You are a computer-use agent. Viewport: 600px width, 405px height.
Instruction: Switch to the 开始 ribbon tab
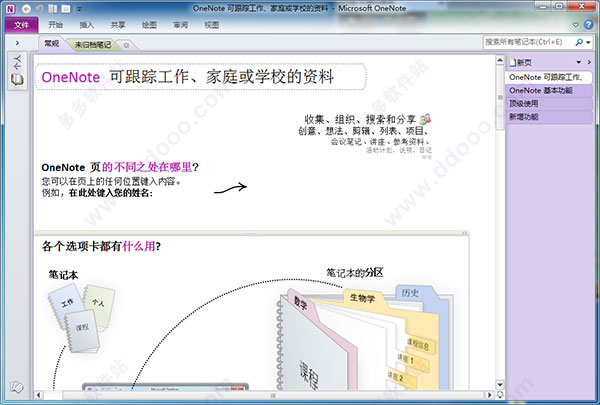tap(55, 25)
